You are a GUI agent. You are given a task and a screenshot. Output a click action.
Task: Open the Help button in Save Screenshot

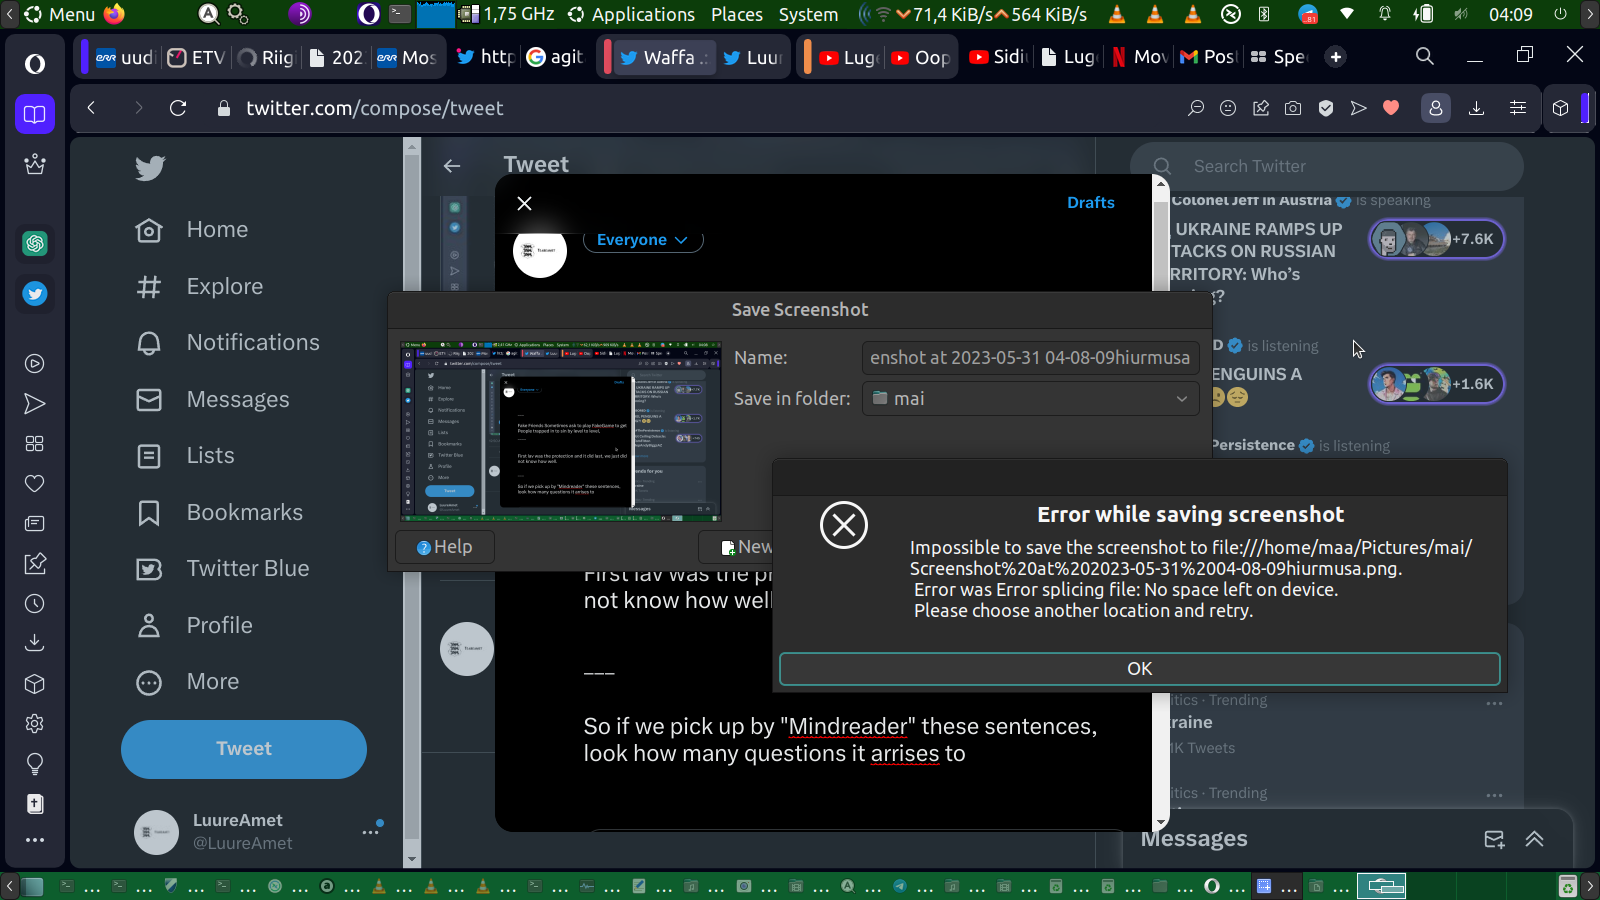point(445,547)
